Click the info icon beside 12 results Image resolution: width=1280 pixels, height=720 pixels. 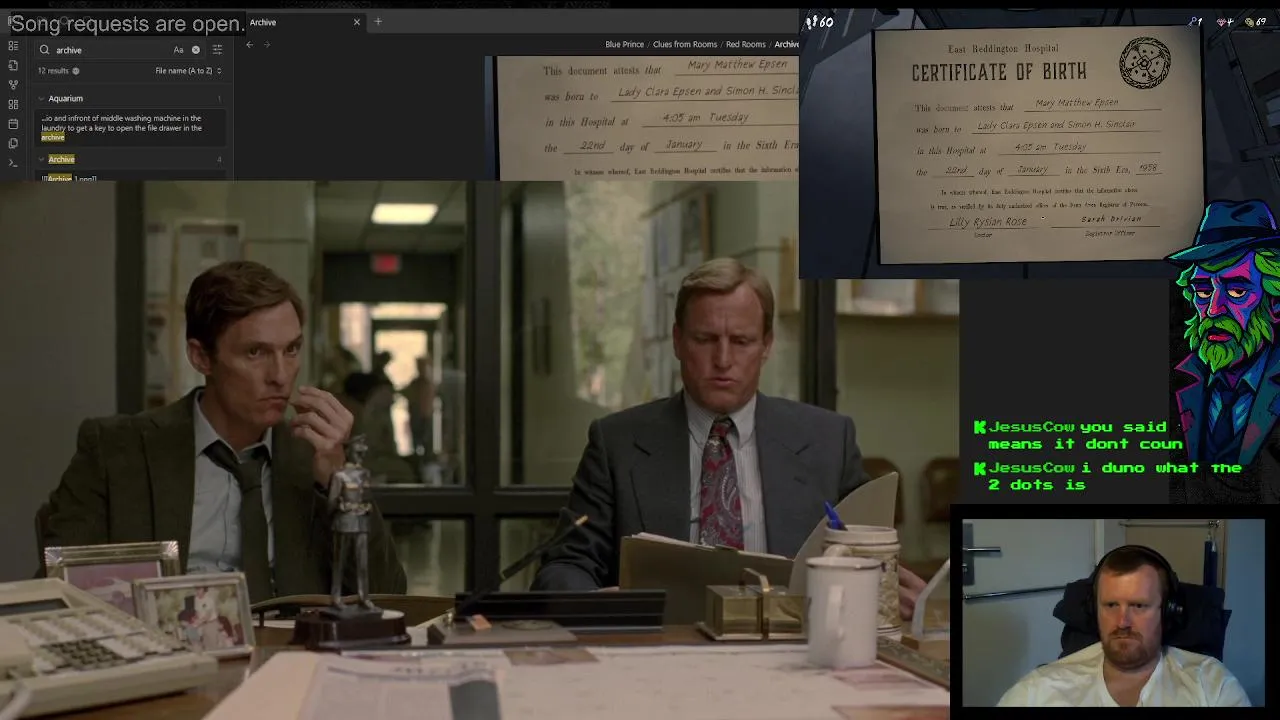[76, 71]
